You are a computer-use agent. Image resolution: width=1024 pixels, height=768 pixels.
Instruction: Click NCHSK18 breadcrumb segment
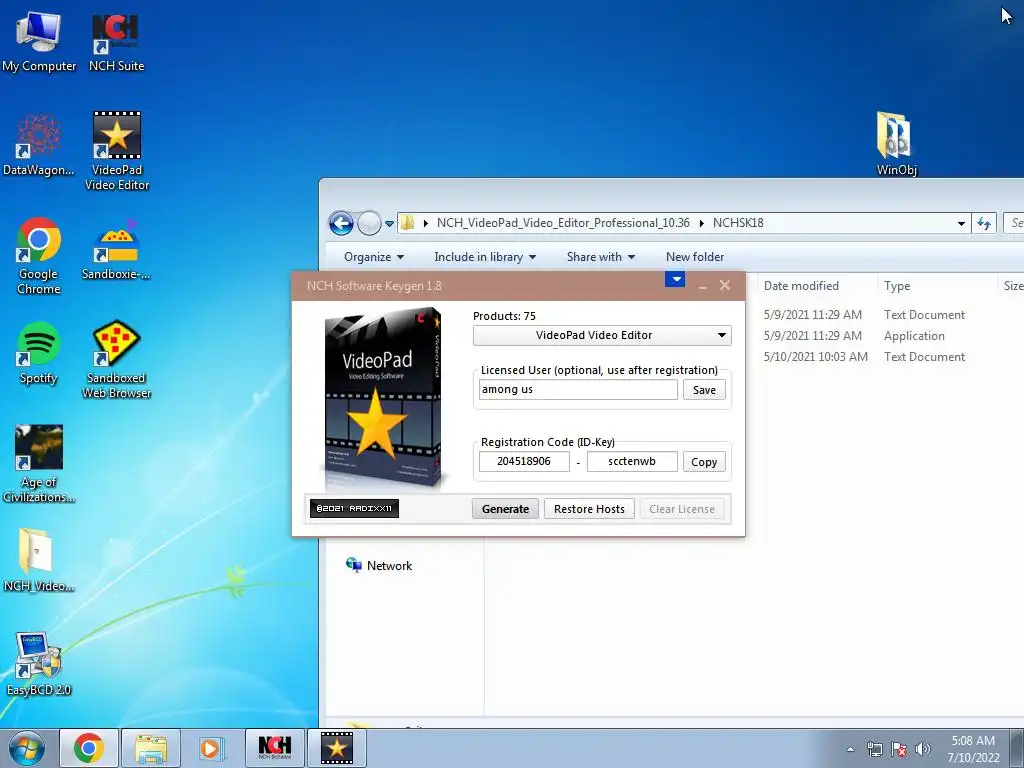click(738, 223)
